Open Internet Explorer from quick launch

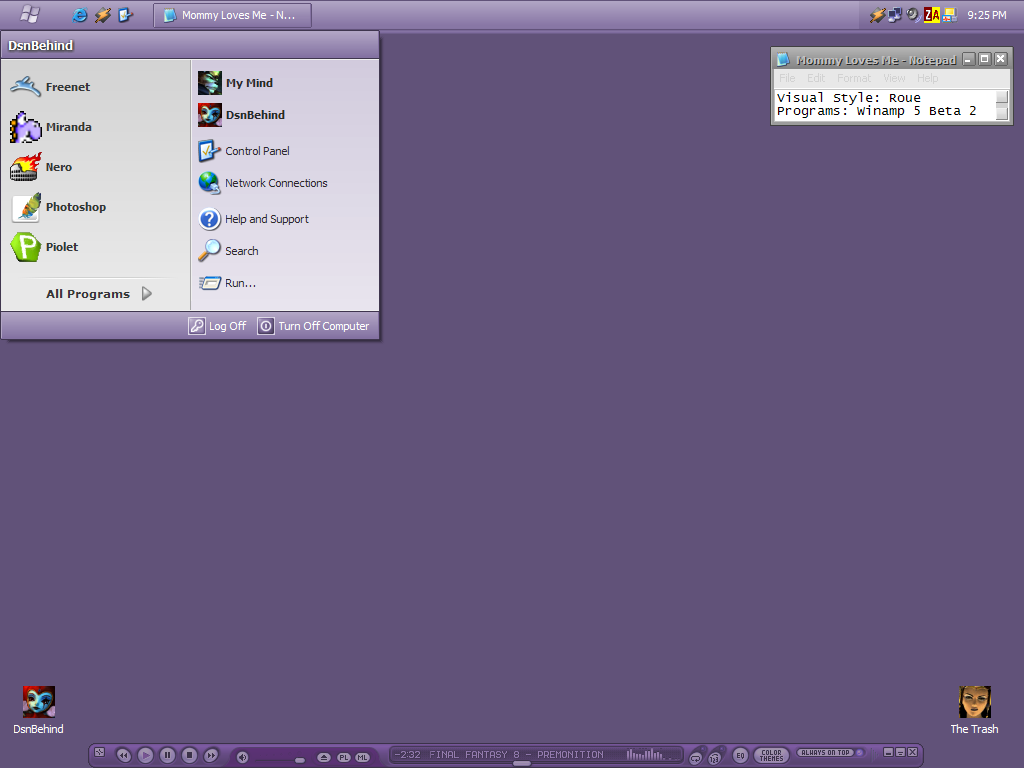tap(80, 15)
